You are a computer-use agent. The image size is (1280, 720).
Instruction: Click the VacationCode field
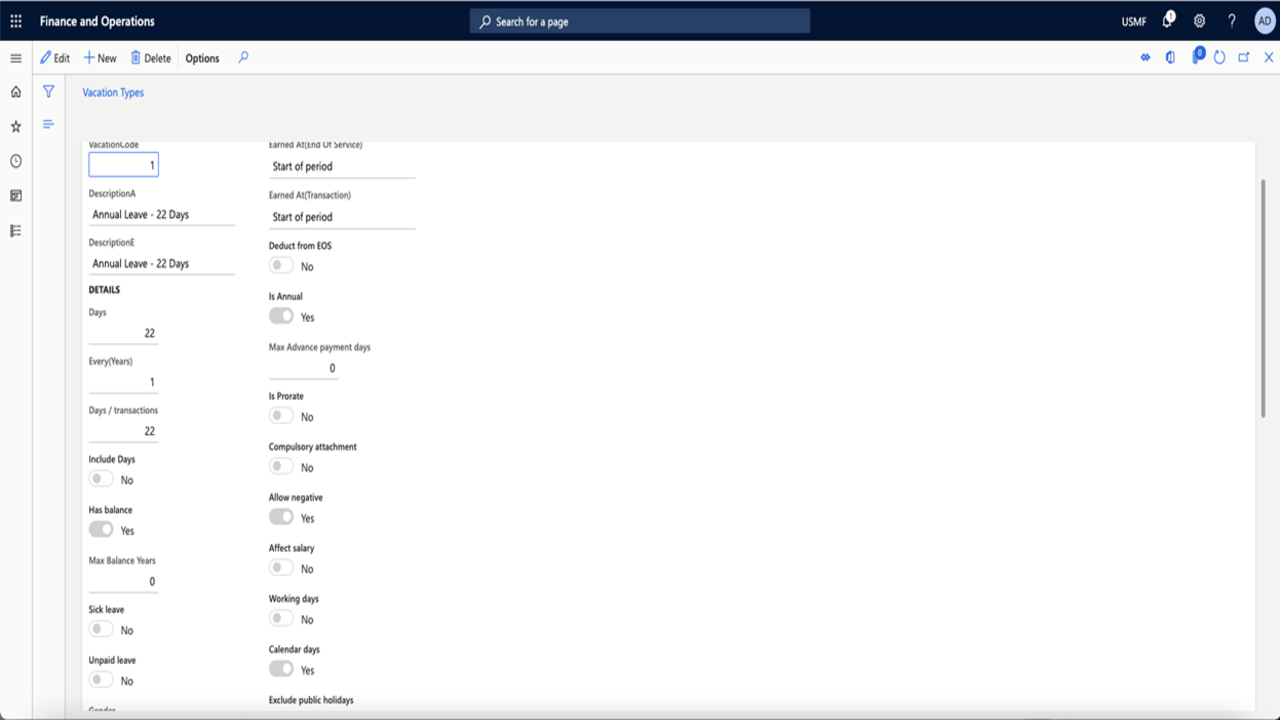(x=123, y=164)
